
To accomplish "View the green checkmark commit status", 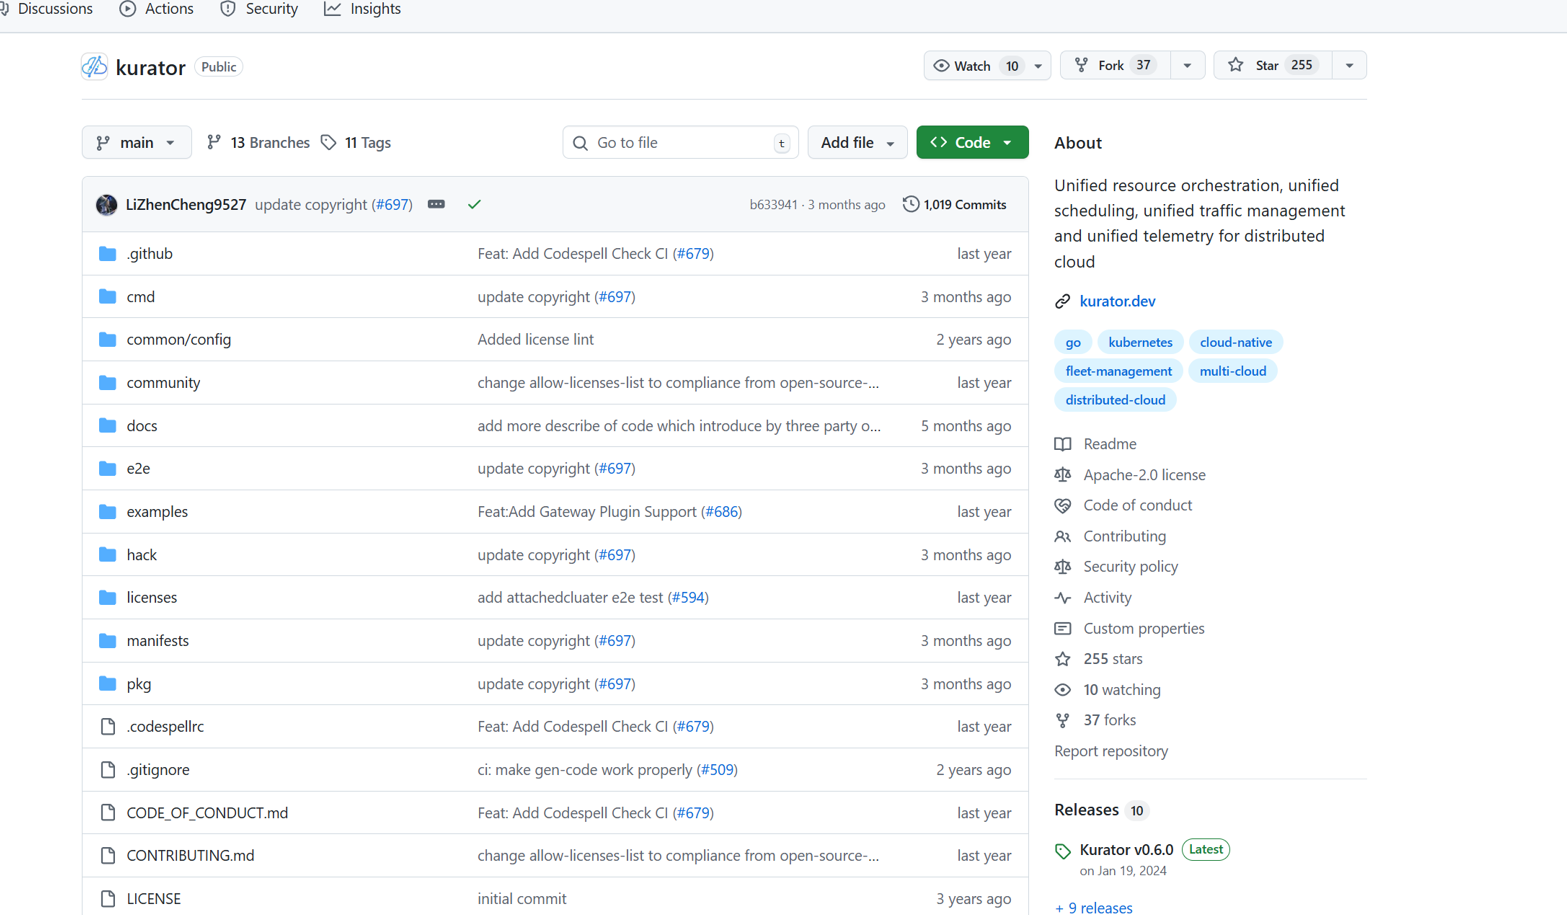I will [x=474, y=204].
